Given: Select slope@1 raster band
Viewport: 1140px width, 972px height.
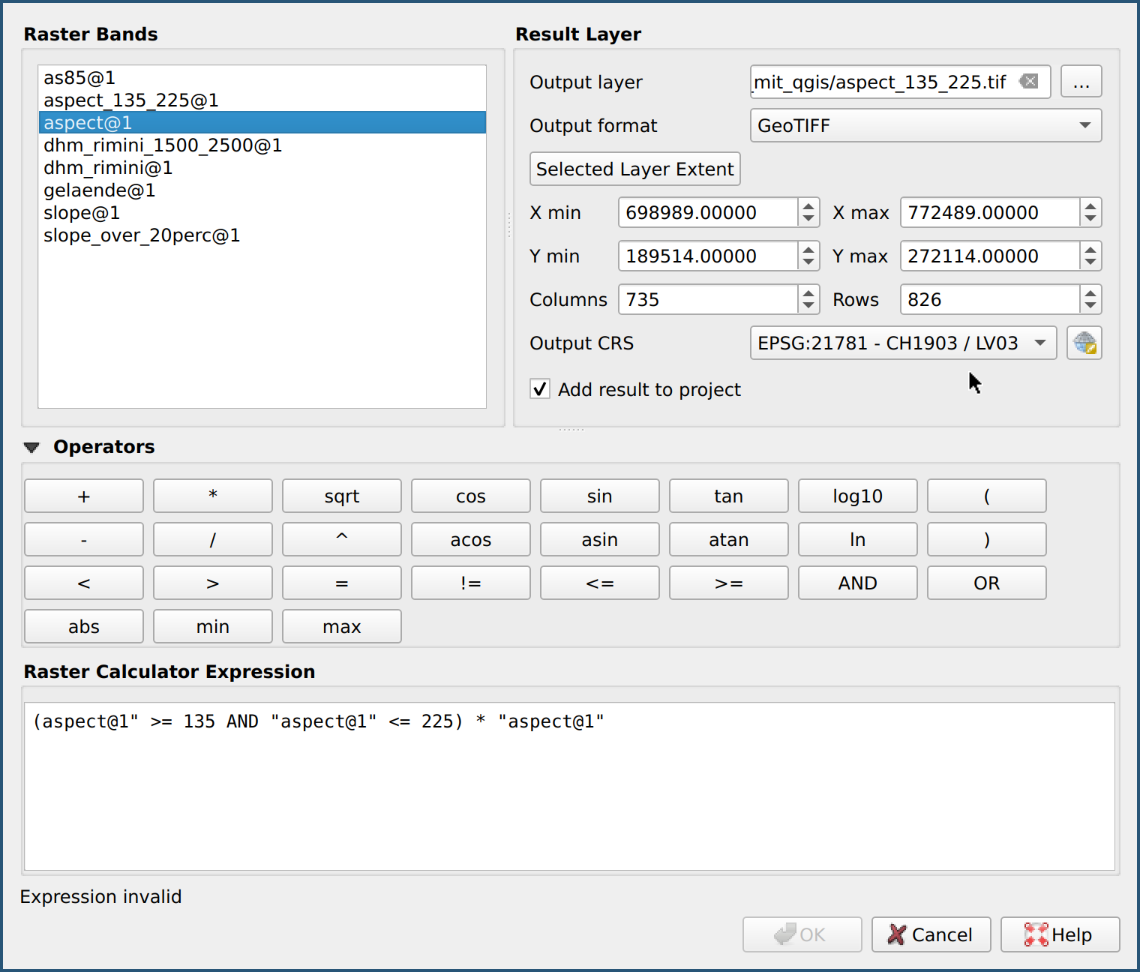Looking at the screenshot, I should pos(82,213).
